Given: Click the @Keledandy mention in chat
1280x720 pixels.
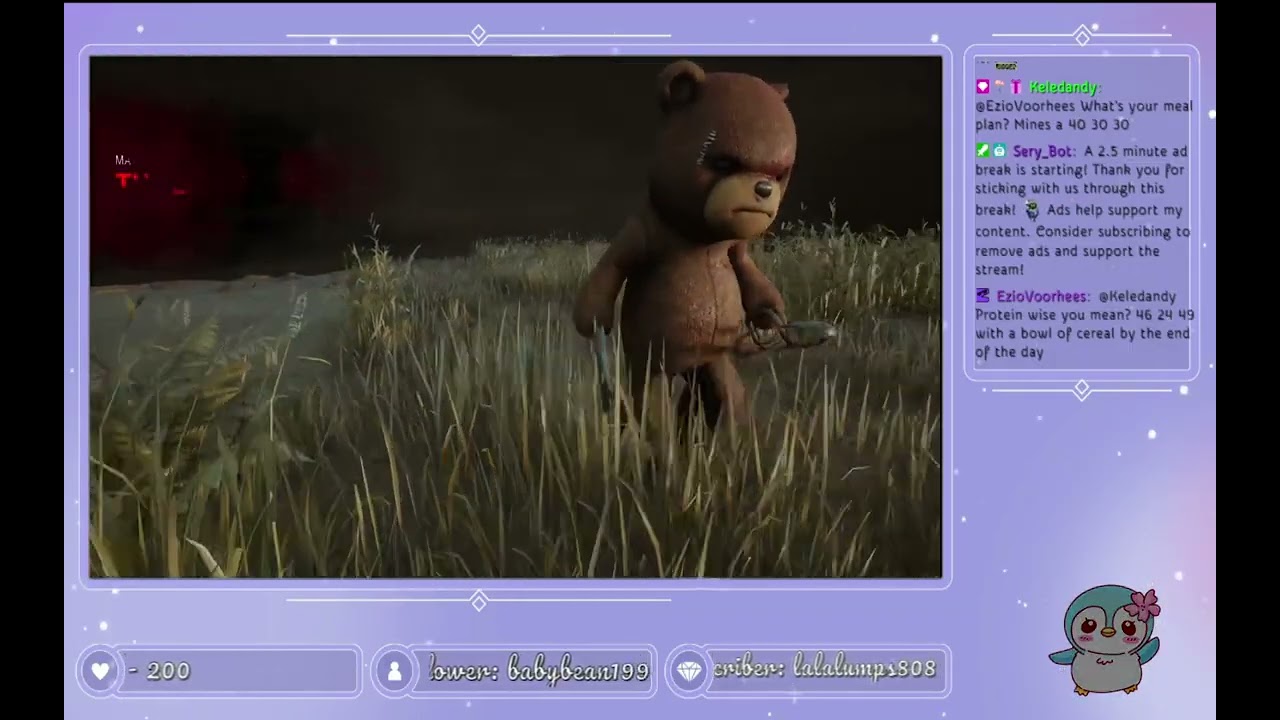Looking at the screenshot, I should (1137, 296).
